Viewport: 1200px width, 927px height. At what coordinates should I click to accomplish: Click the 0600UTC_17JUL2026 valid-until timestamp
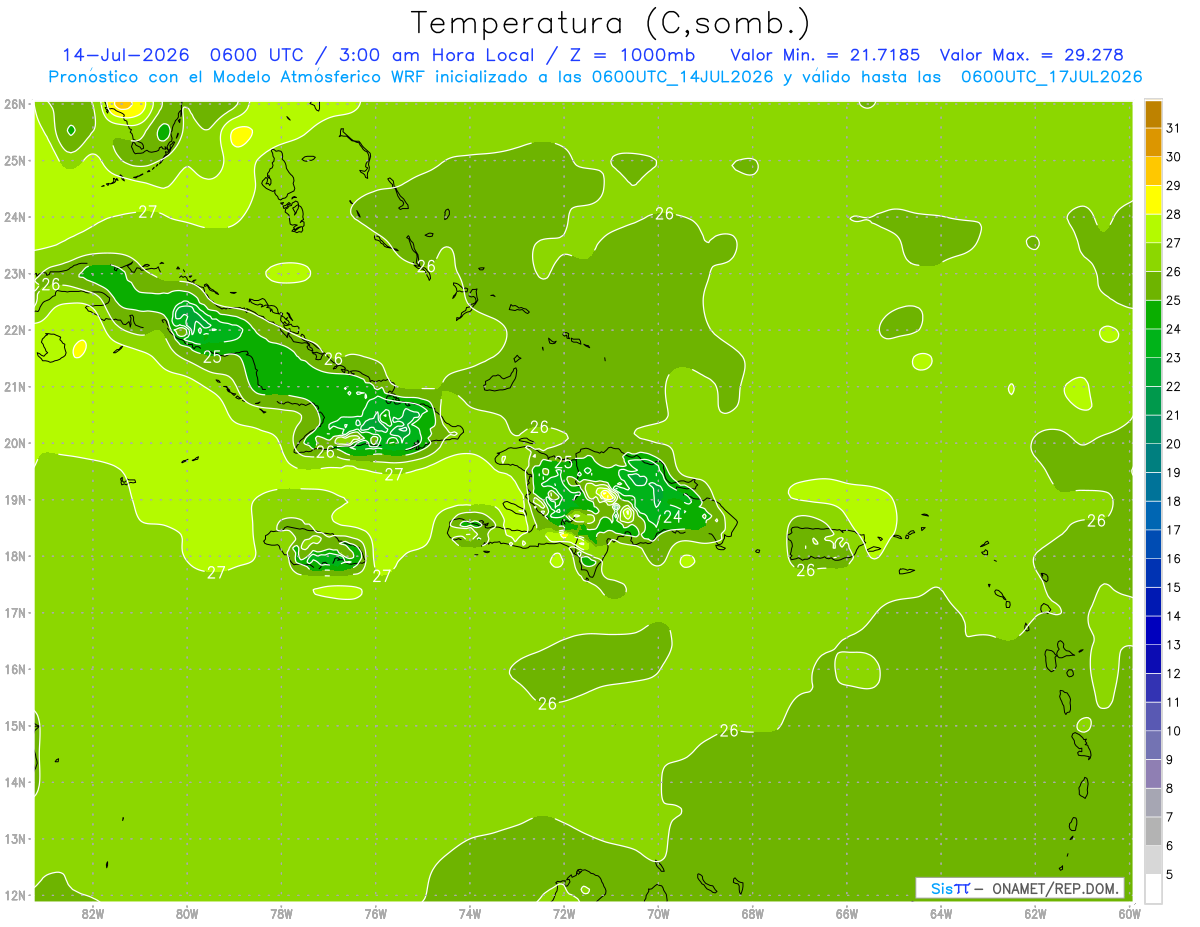pyautogui.click(x=1051, y=76)
